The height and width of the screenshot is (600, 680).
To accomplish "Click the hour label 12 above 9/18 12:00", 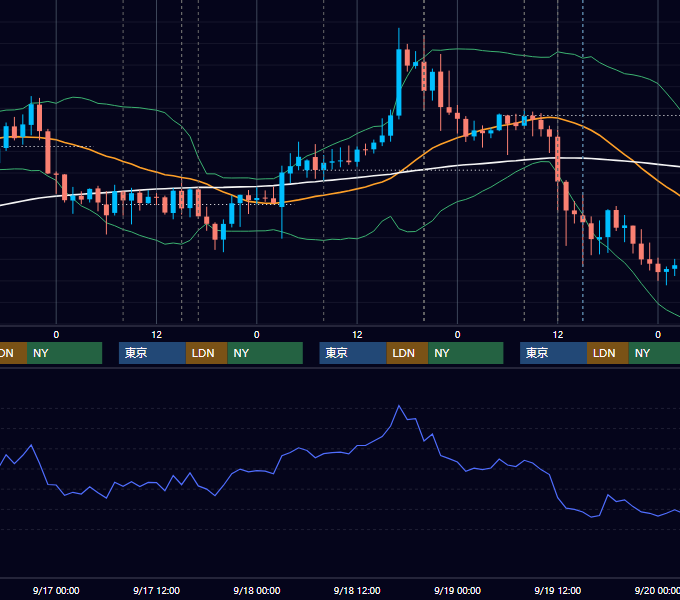I will [357, 335].
